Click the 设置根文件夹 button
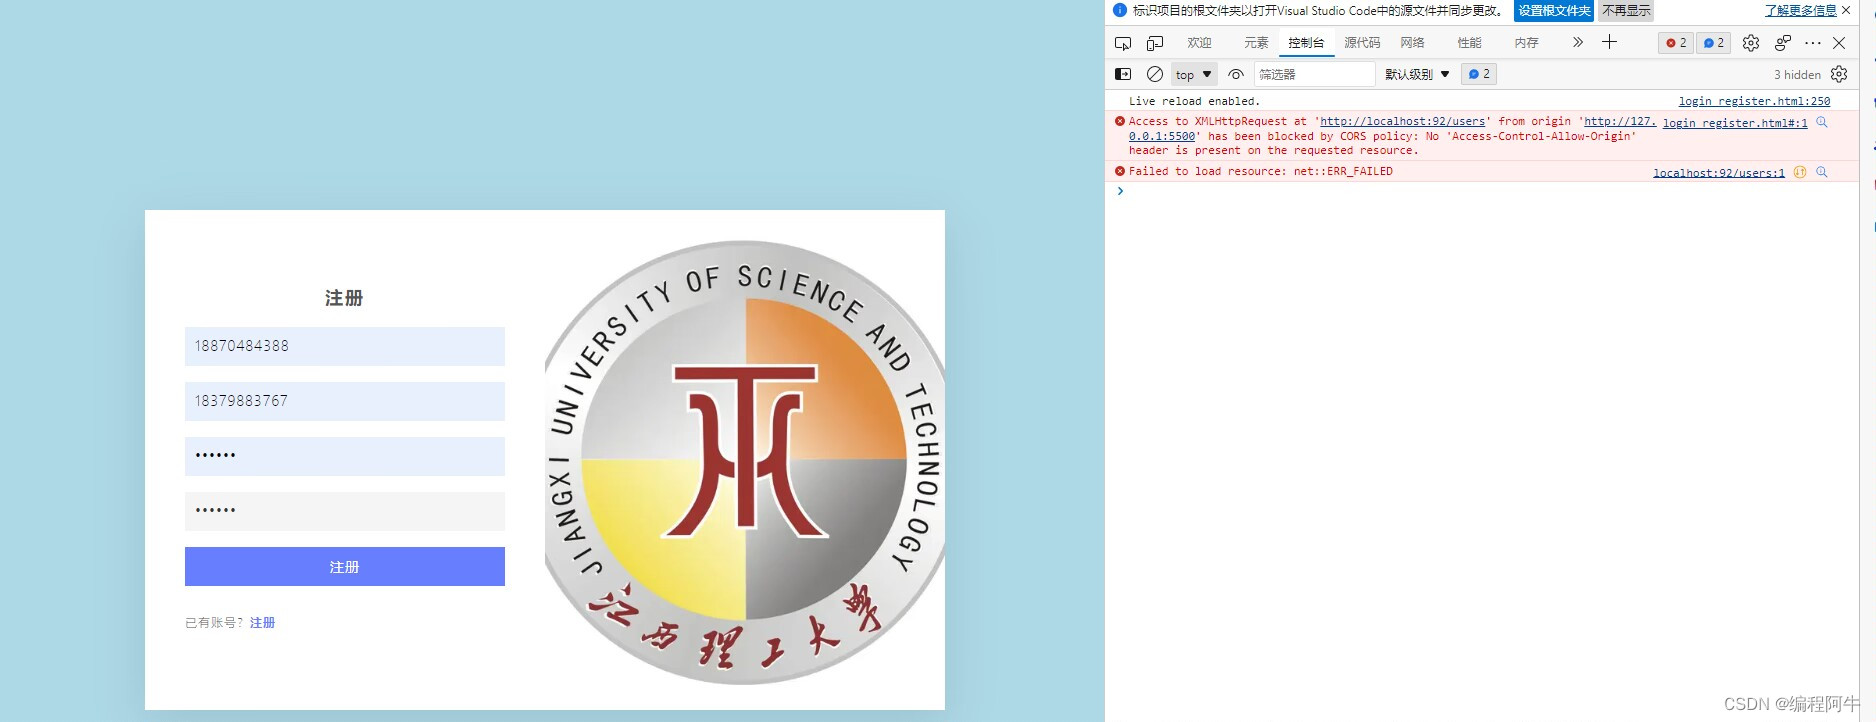Image resolution: width=1876 pixels, height=722 pixels. click(x=1554, y=10)
